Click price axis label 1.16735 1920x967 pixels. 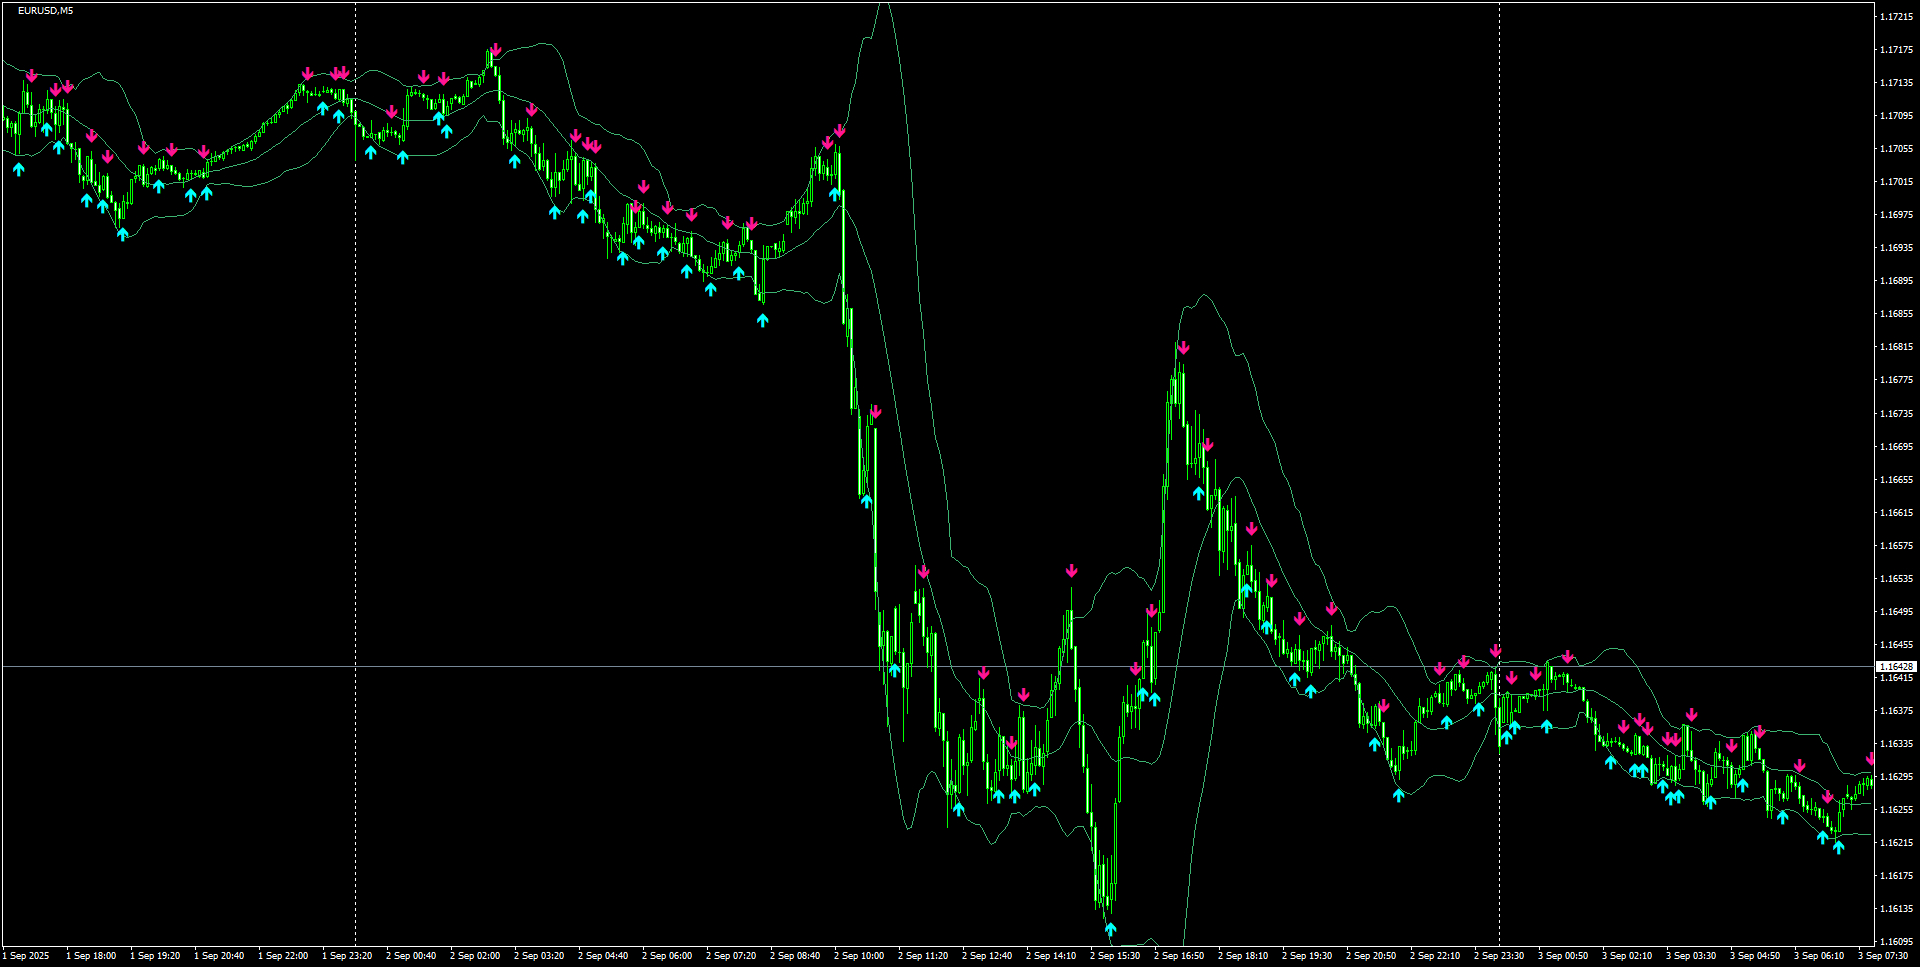1896,414
